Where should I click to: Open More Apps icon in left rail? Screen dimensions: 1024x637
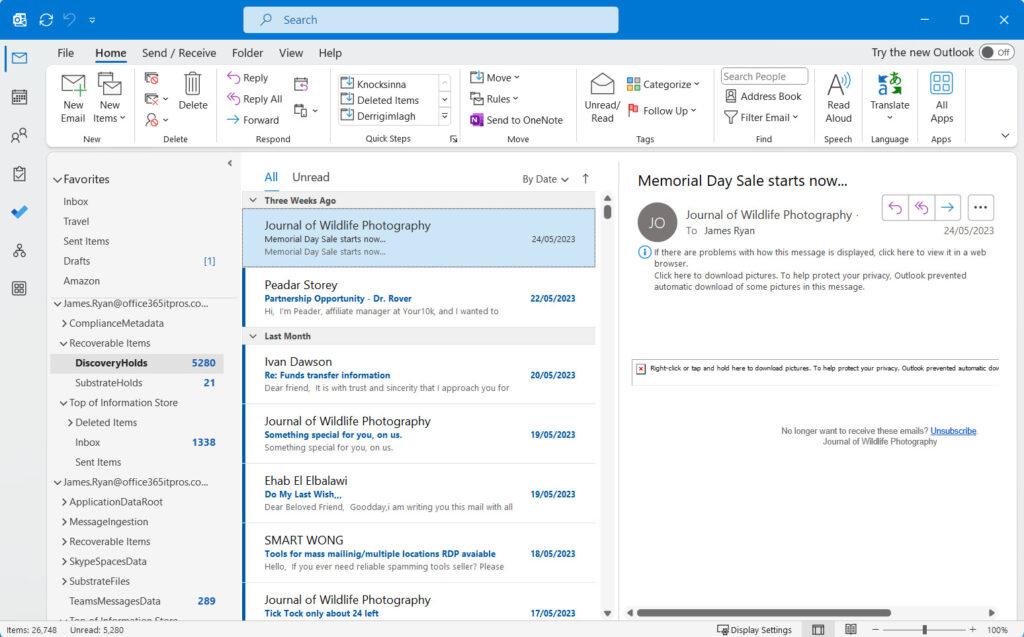(20, 288)
